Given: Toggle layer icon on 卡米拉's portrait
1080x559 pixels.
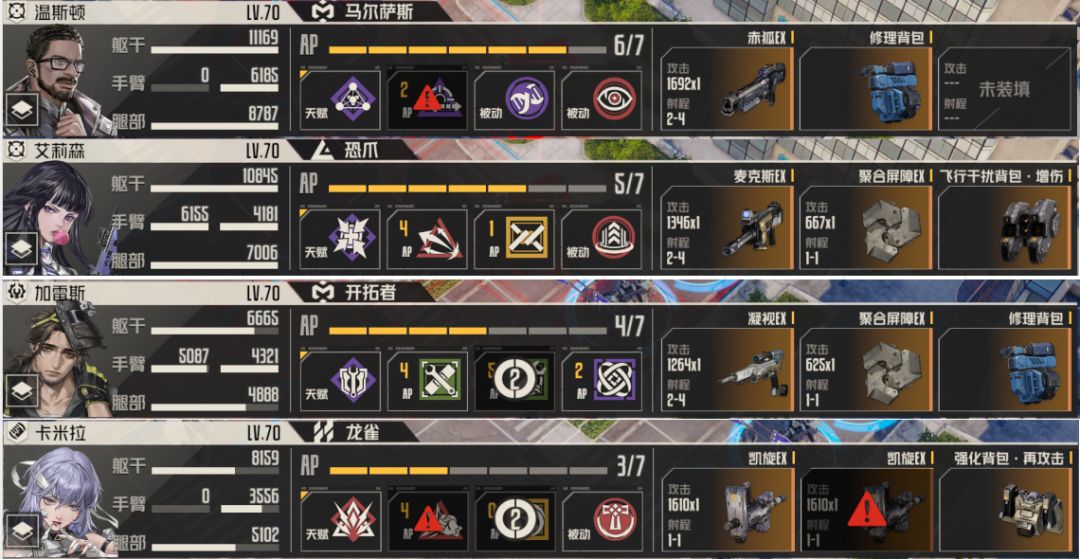Looking at the screenshot, I should 22,532.
